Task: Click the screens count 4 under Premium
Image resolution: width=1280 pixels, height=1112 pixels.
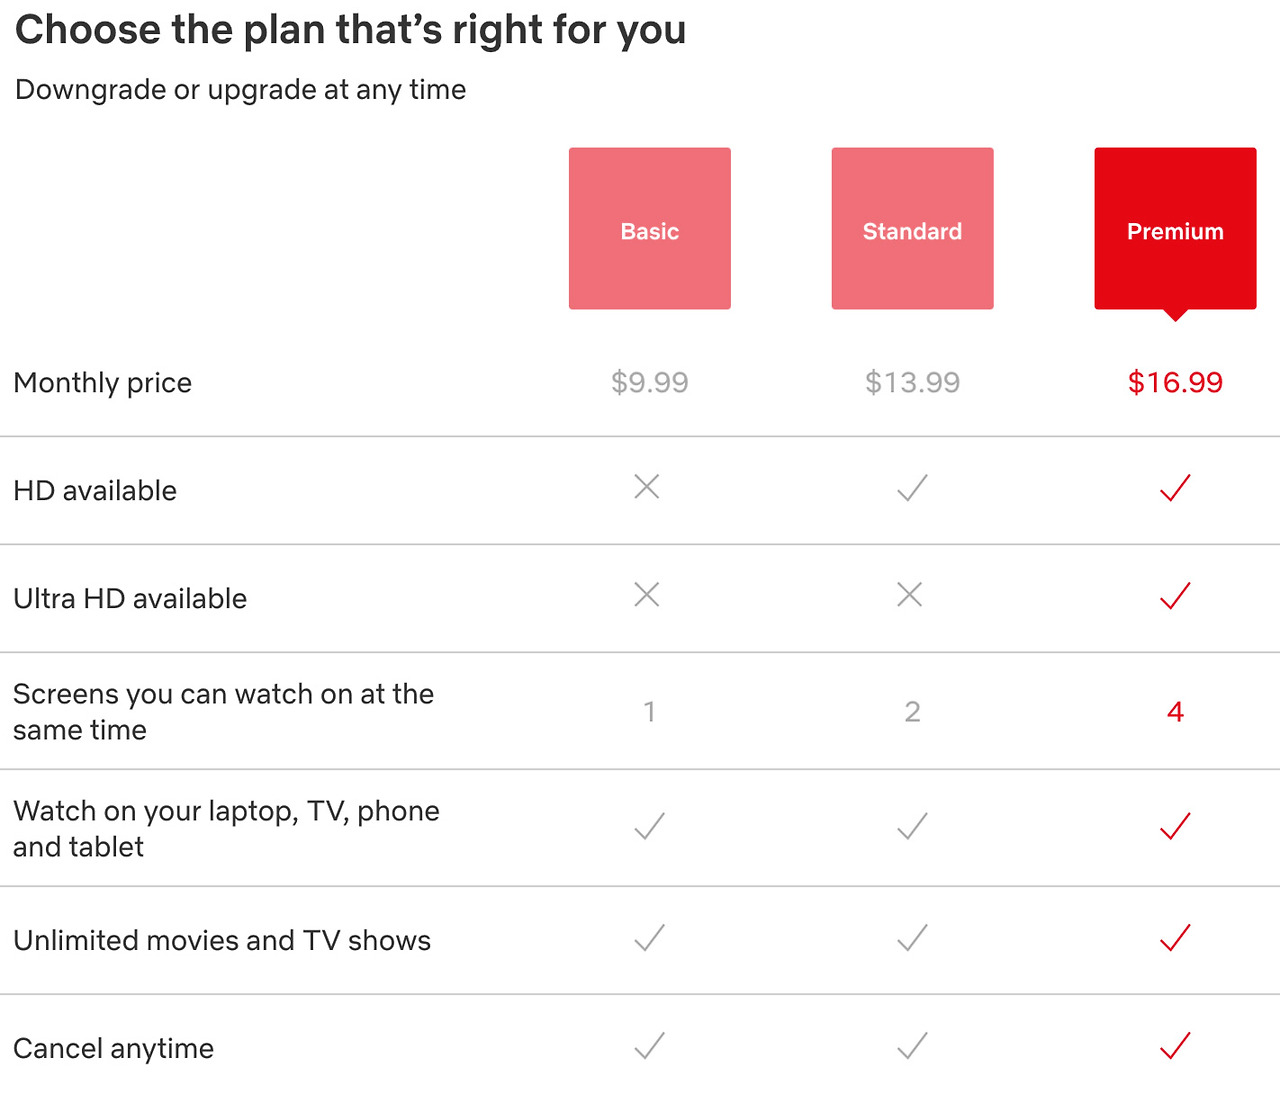Action: [1176, 712]
